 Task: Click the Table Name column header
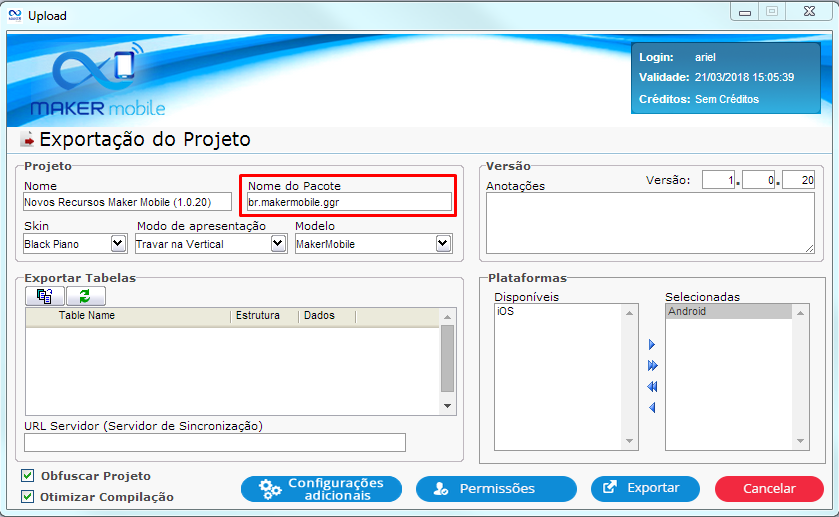click(x=87, y=316)
